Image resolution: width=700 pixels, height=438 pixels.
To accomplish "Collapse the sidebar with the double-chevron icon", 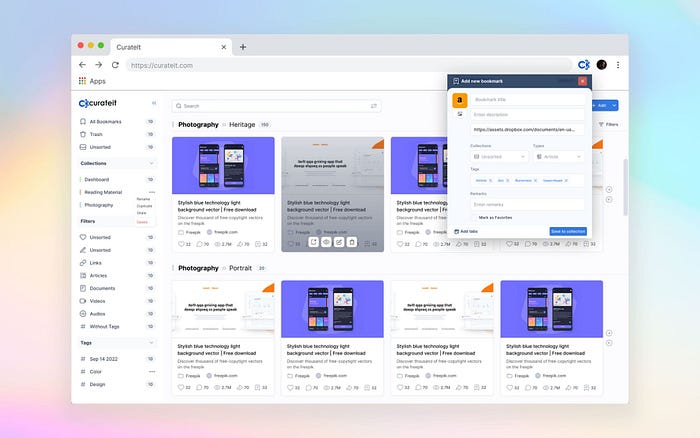I will [x=154, y=103].
